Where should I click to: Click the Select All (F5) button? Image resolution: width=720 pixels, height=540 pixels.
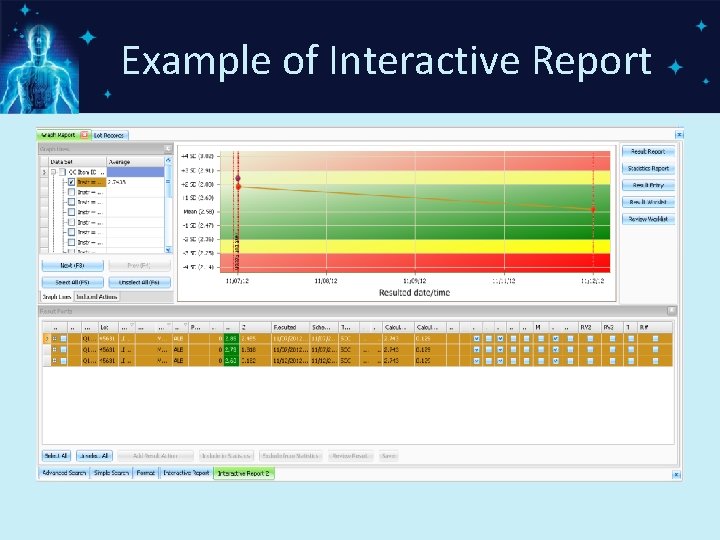point(73,282)
